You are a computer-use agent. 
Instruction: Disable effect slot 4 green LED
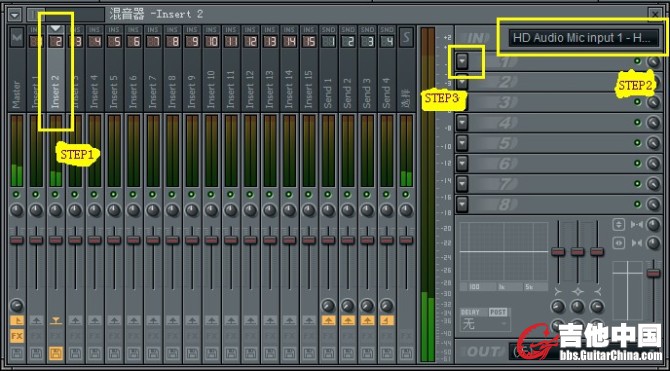pyautogui.click(x=638, y=123)
